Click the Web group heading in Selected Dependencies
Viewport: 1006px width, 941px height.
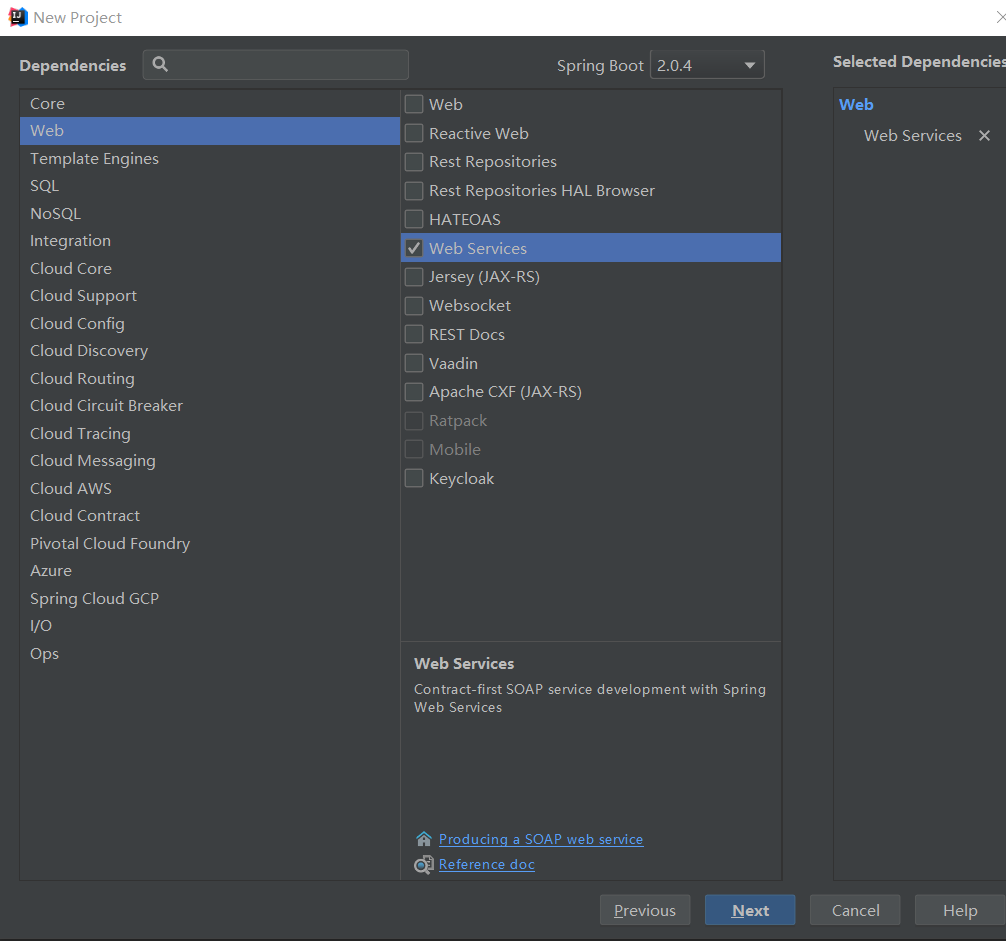click(856, 105)
